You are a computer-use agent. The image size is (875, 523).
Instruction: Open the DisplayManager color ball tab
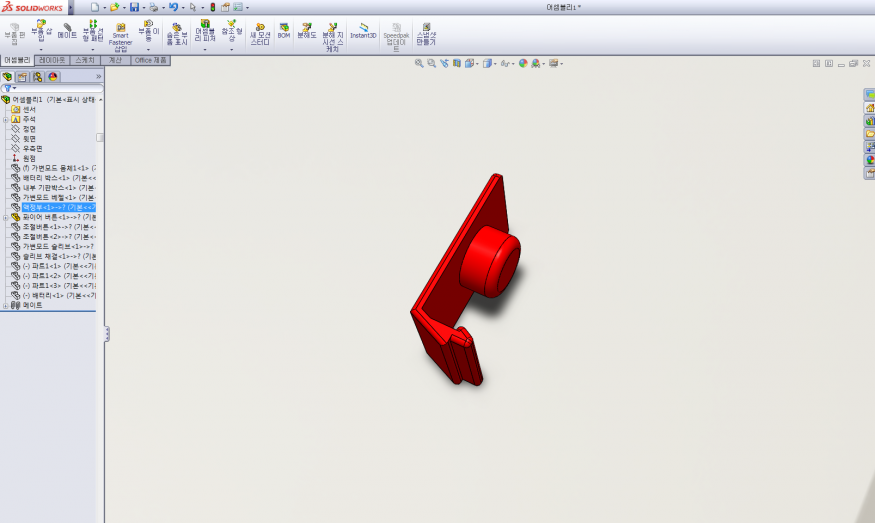click(53, 76)
